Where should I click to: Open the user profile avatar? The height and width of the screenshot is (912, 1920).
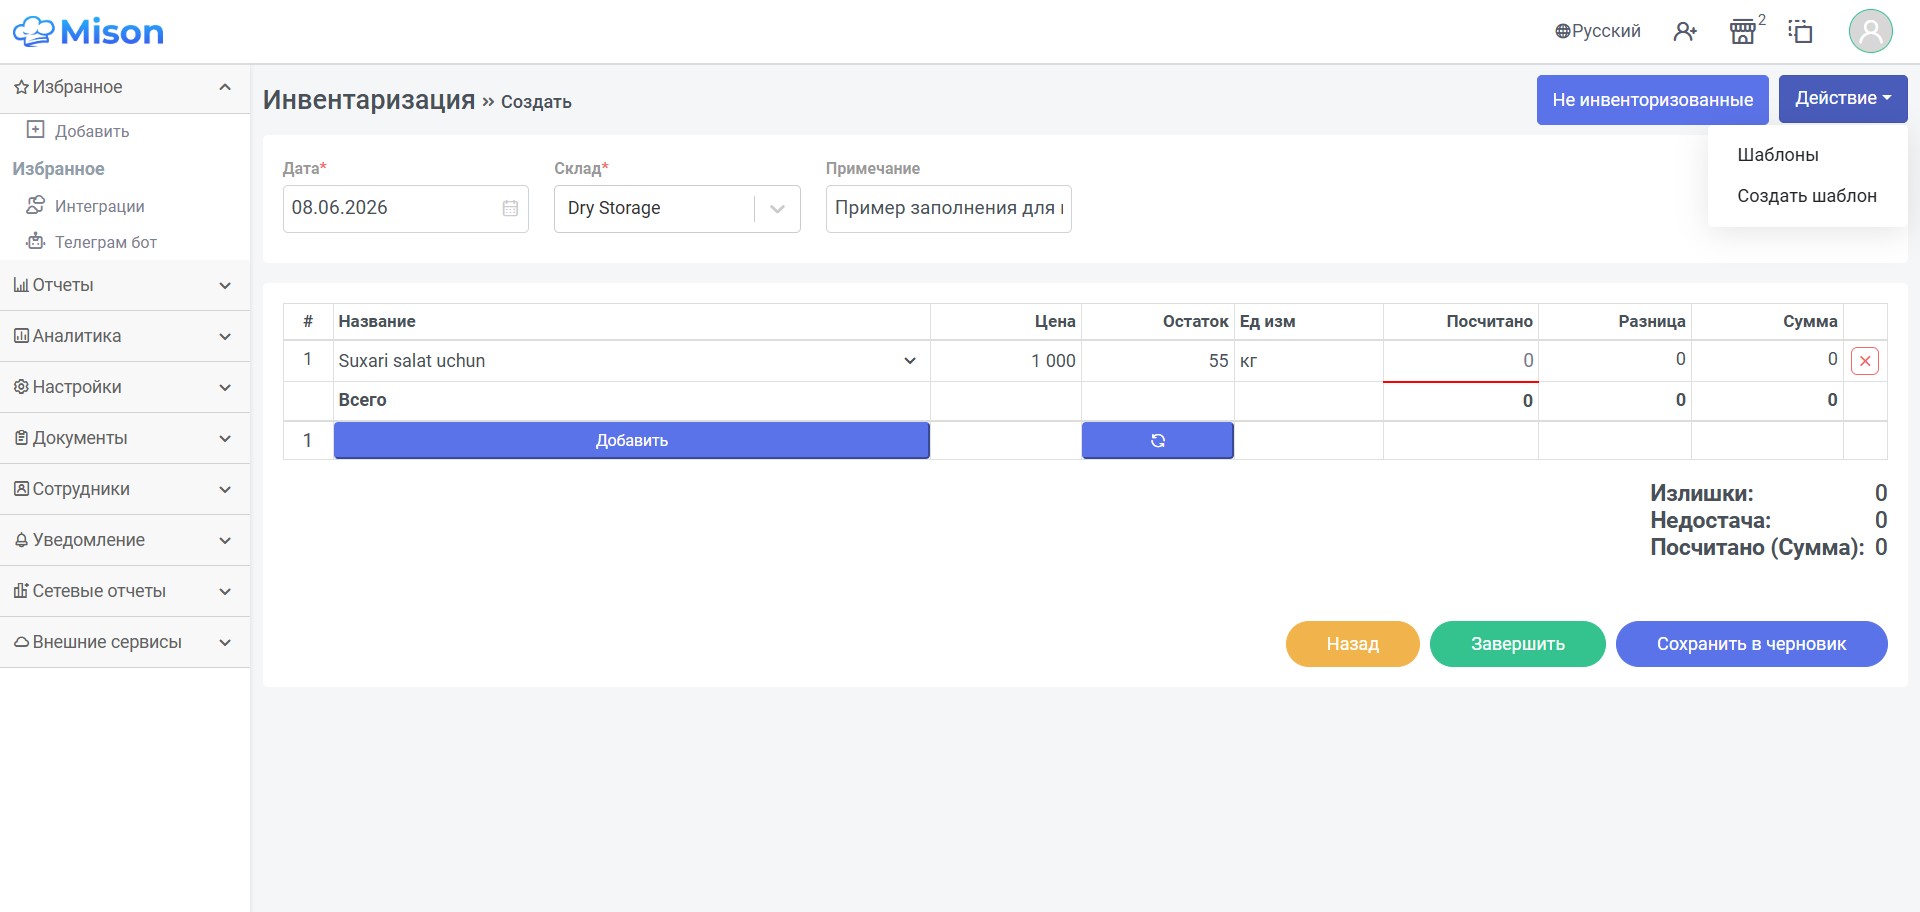[1870, 31]
